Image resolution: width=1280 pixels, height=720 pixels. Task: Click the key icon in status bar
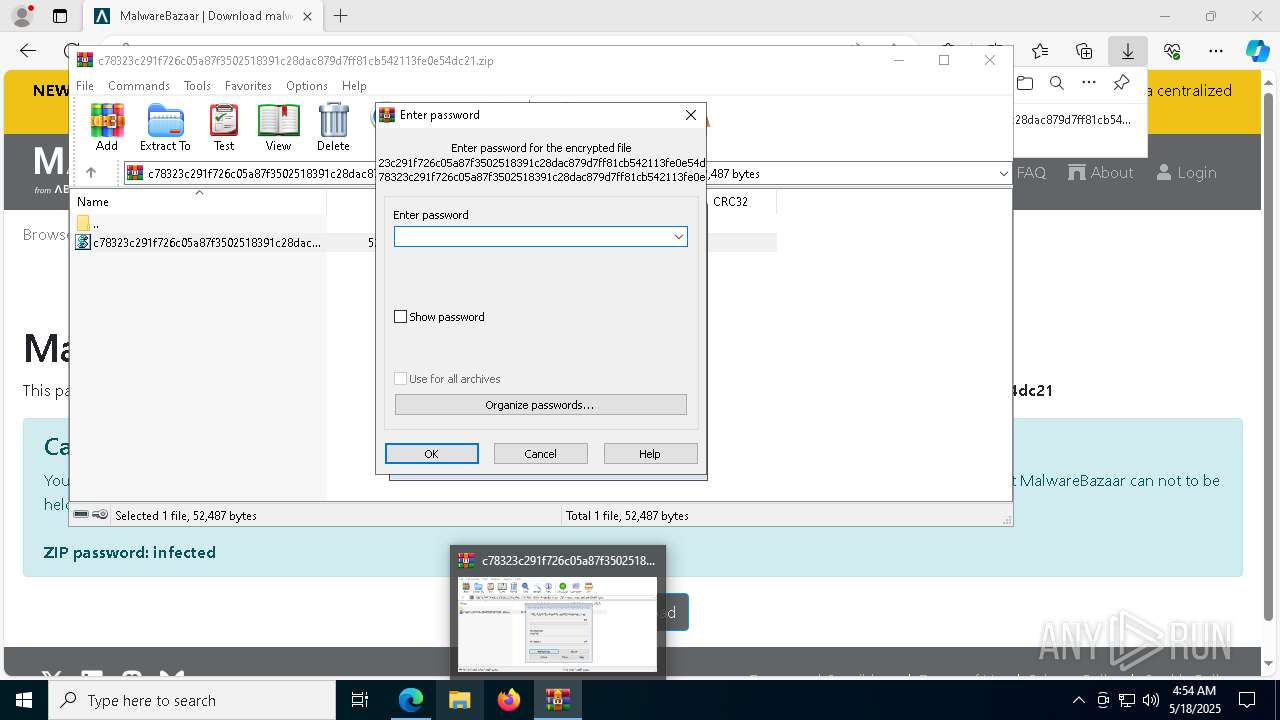[100, 515]
